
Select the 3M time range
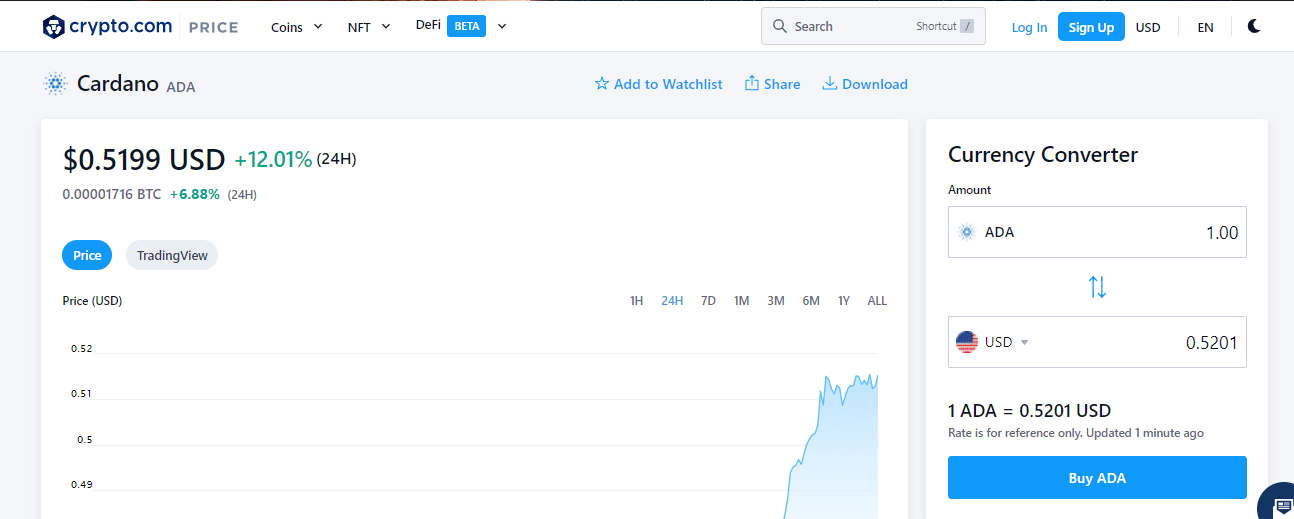pyautogui.click(x=776, y=301)
